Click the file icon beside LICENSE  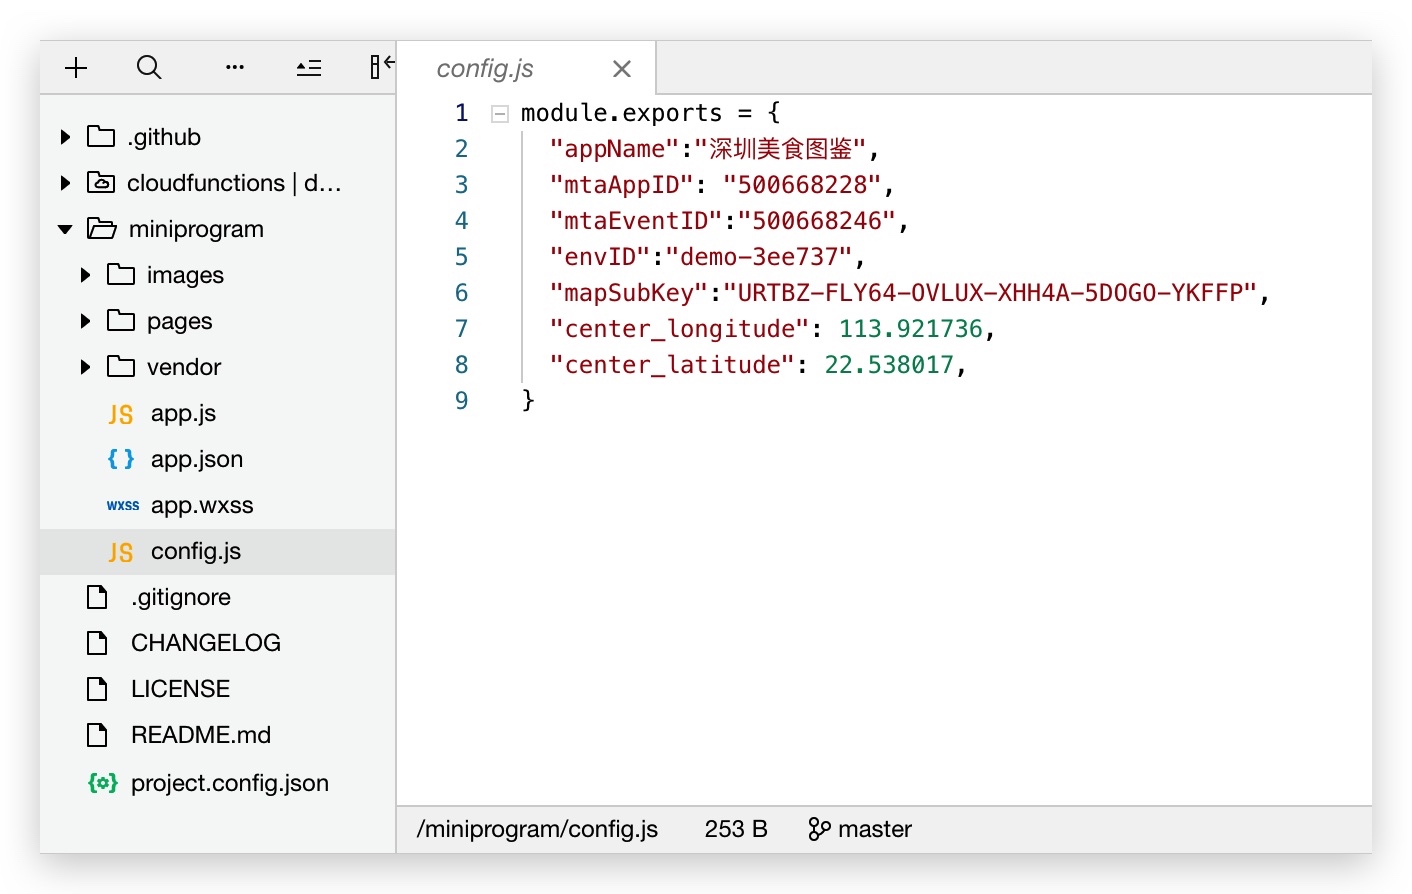(x=97, y=689)
